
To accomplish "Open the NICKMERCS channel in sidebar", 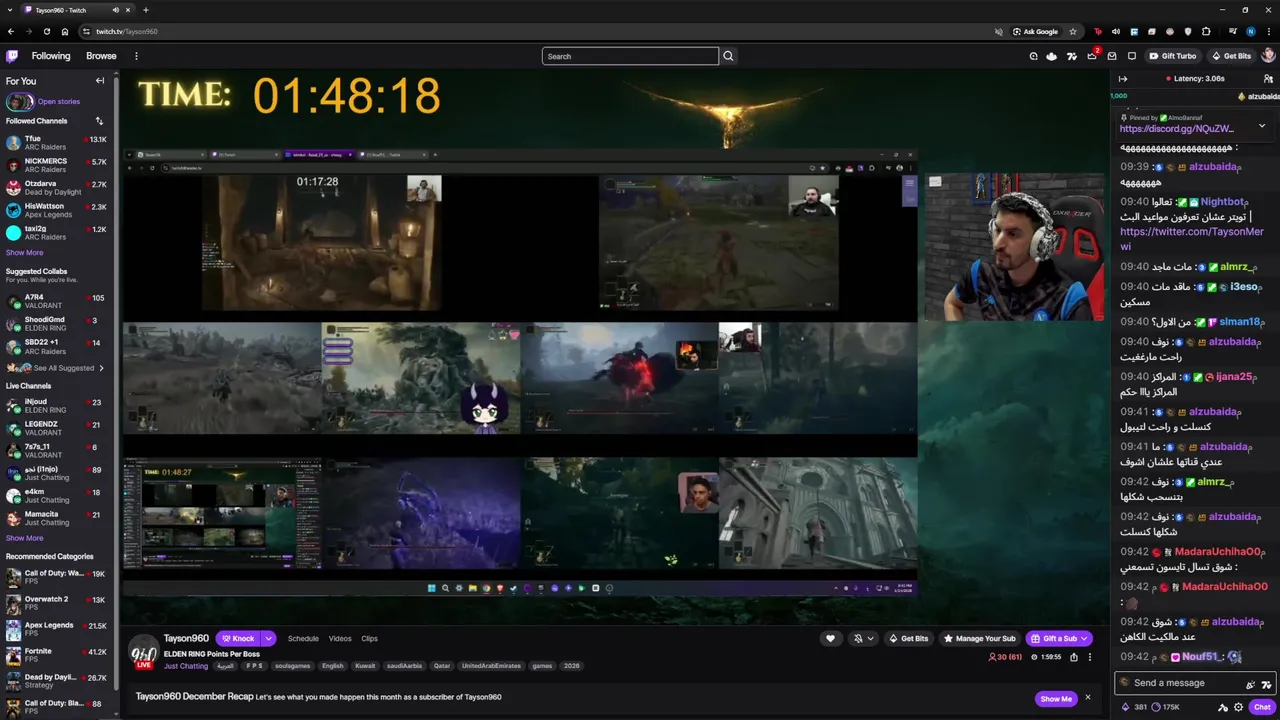I will 57,165.
